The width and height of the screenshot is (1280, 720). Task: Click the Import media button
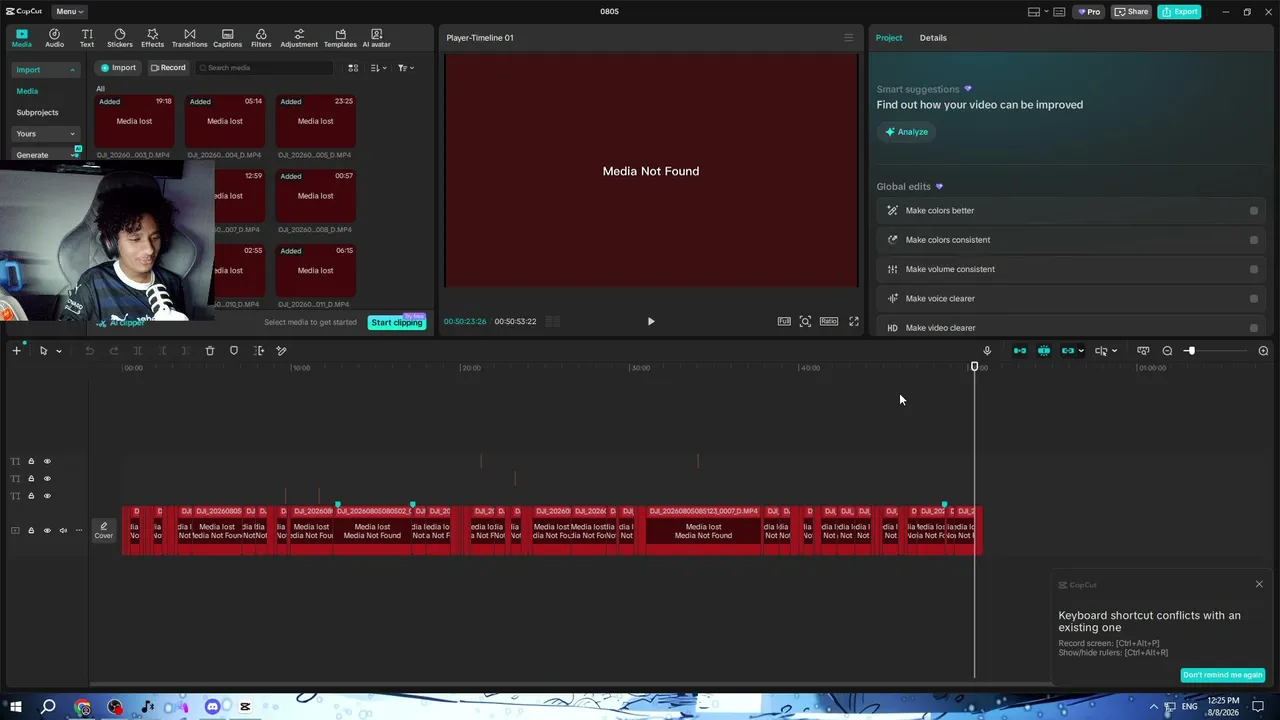pyautogui.click(x=118, y=68)
